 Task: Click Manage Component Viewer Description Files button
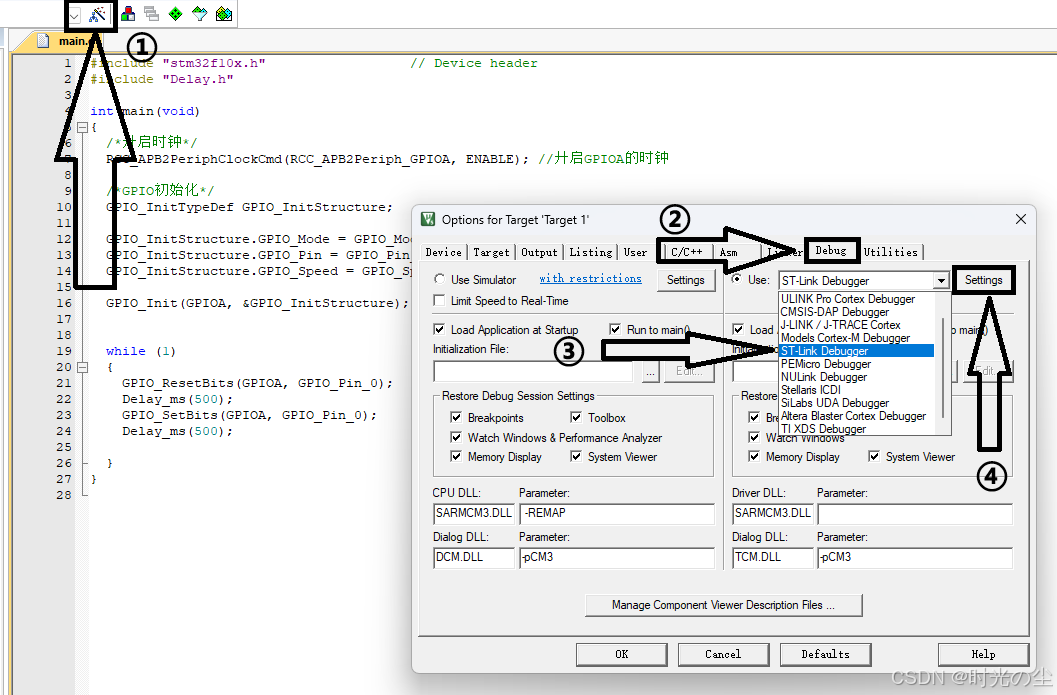click(723, 605)
